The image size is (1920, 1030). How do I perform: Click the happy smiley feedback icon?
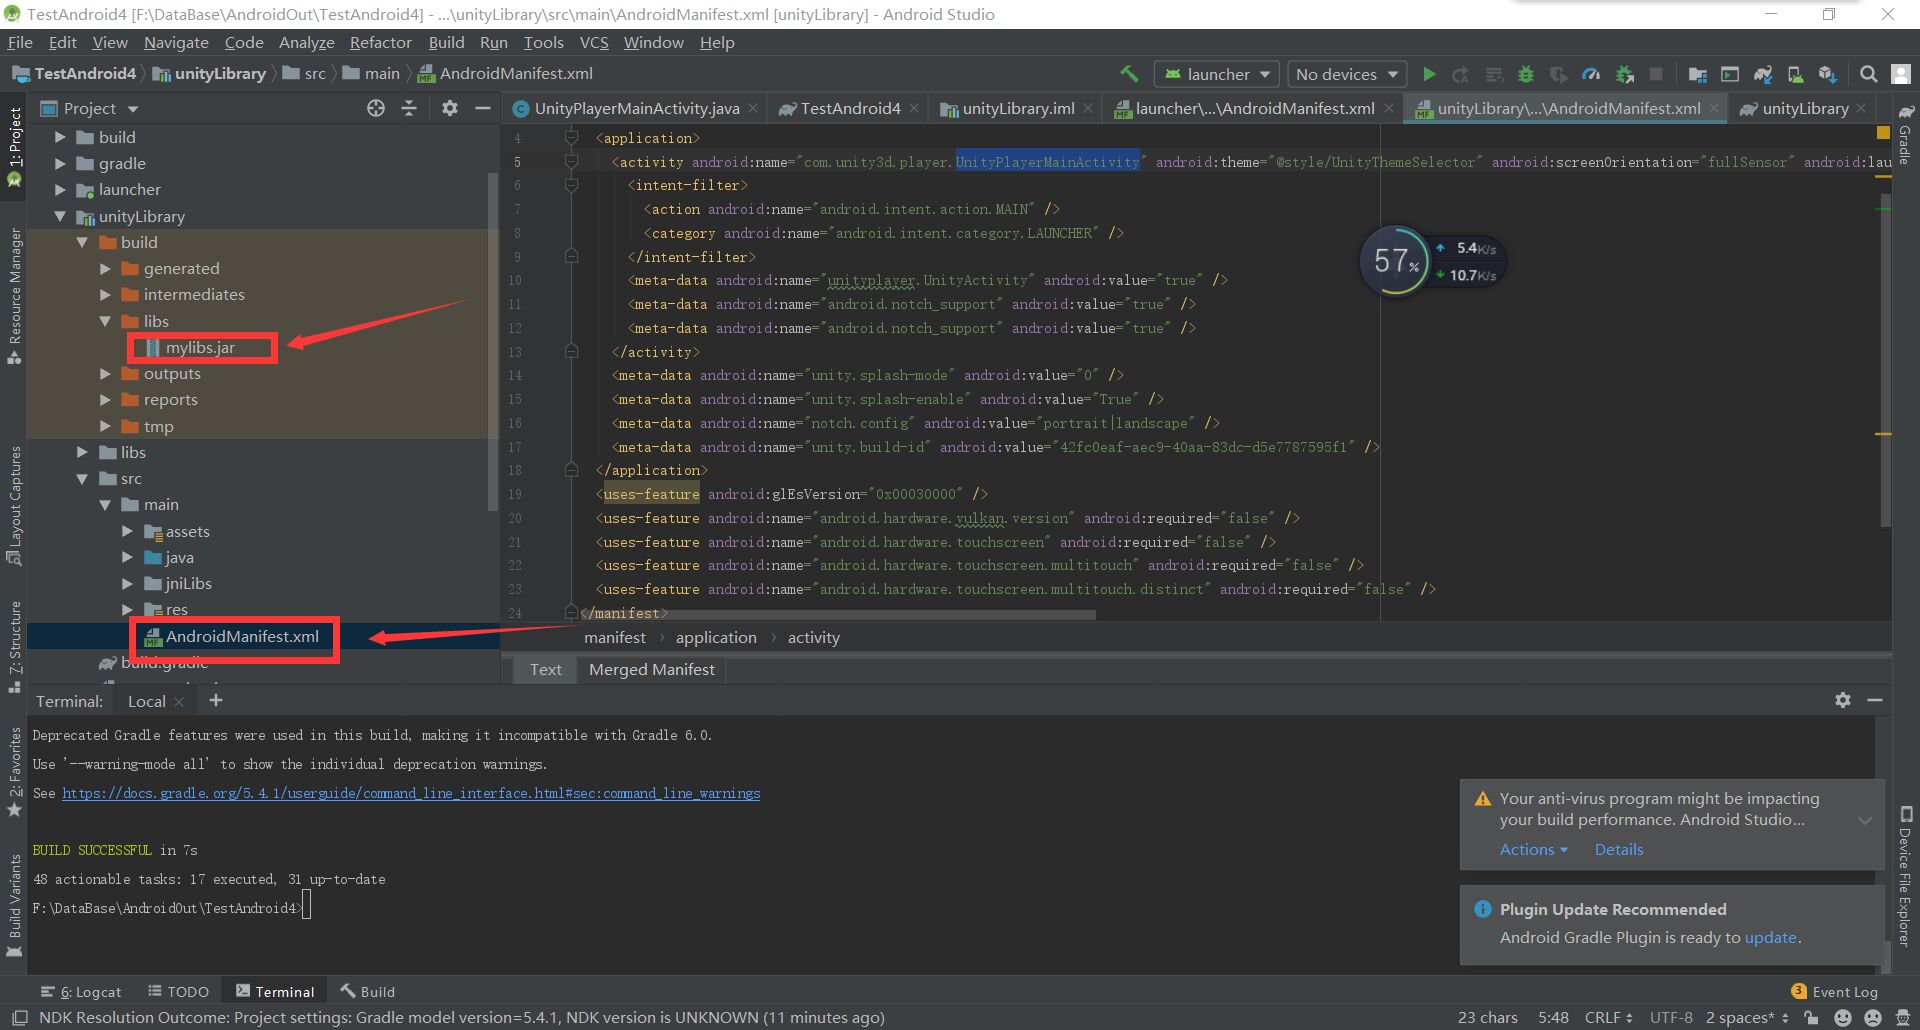pos(1843,1017)
